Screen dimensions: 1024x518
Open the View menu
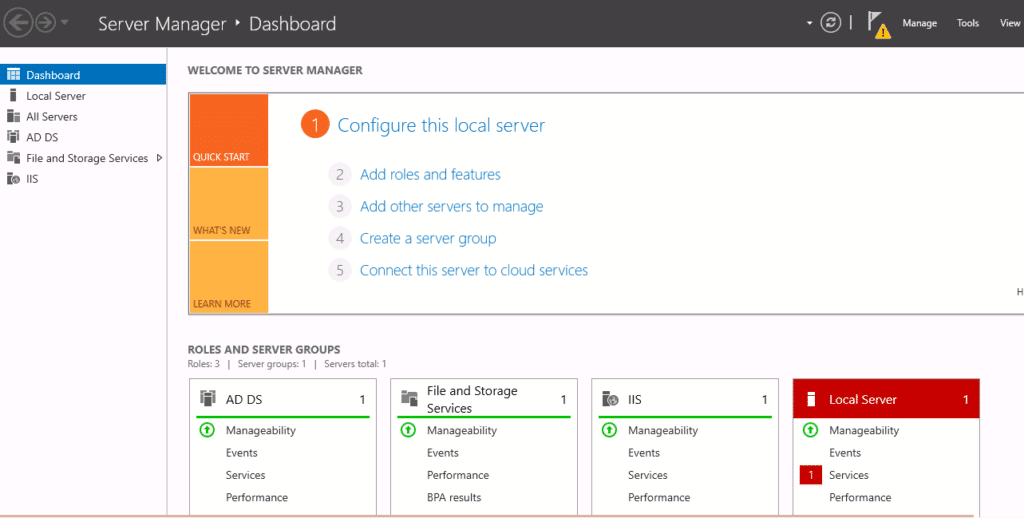[1010, 23]
